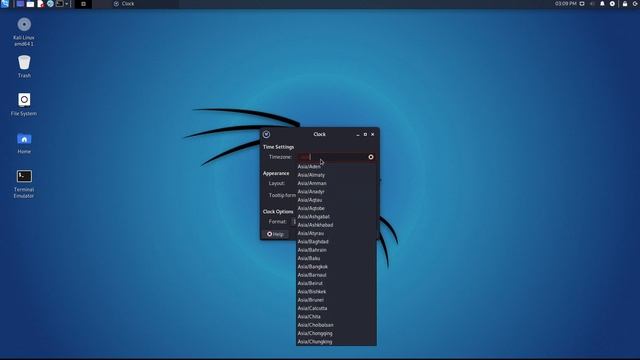Select Asia/Chita from the timezone list
This screenshot has width=640, height=360.
click(336, 317)
